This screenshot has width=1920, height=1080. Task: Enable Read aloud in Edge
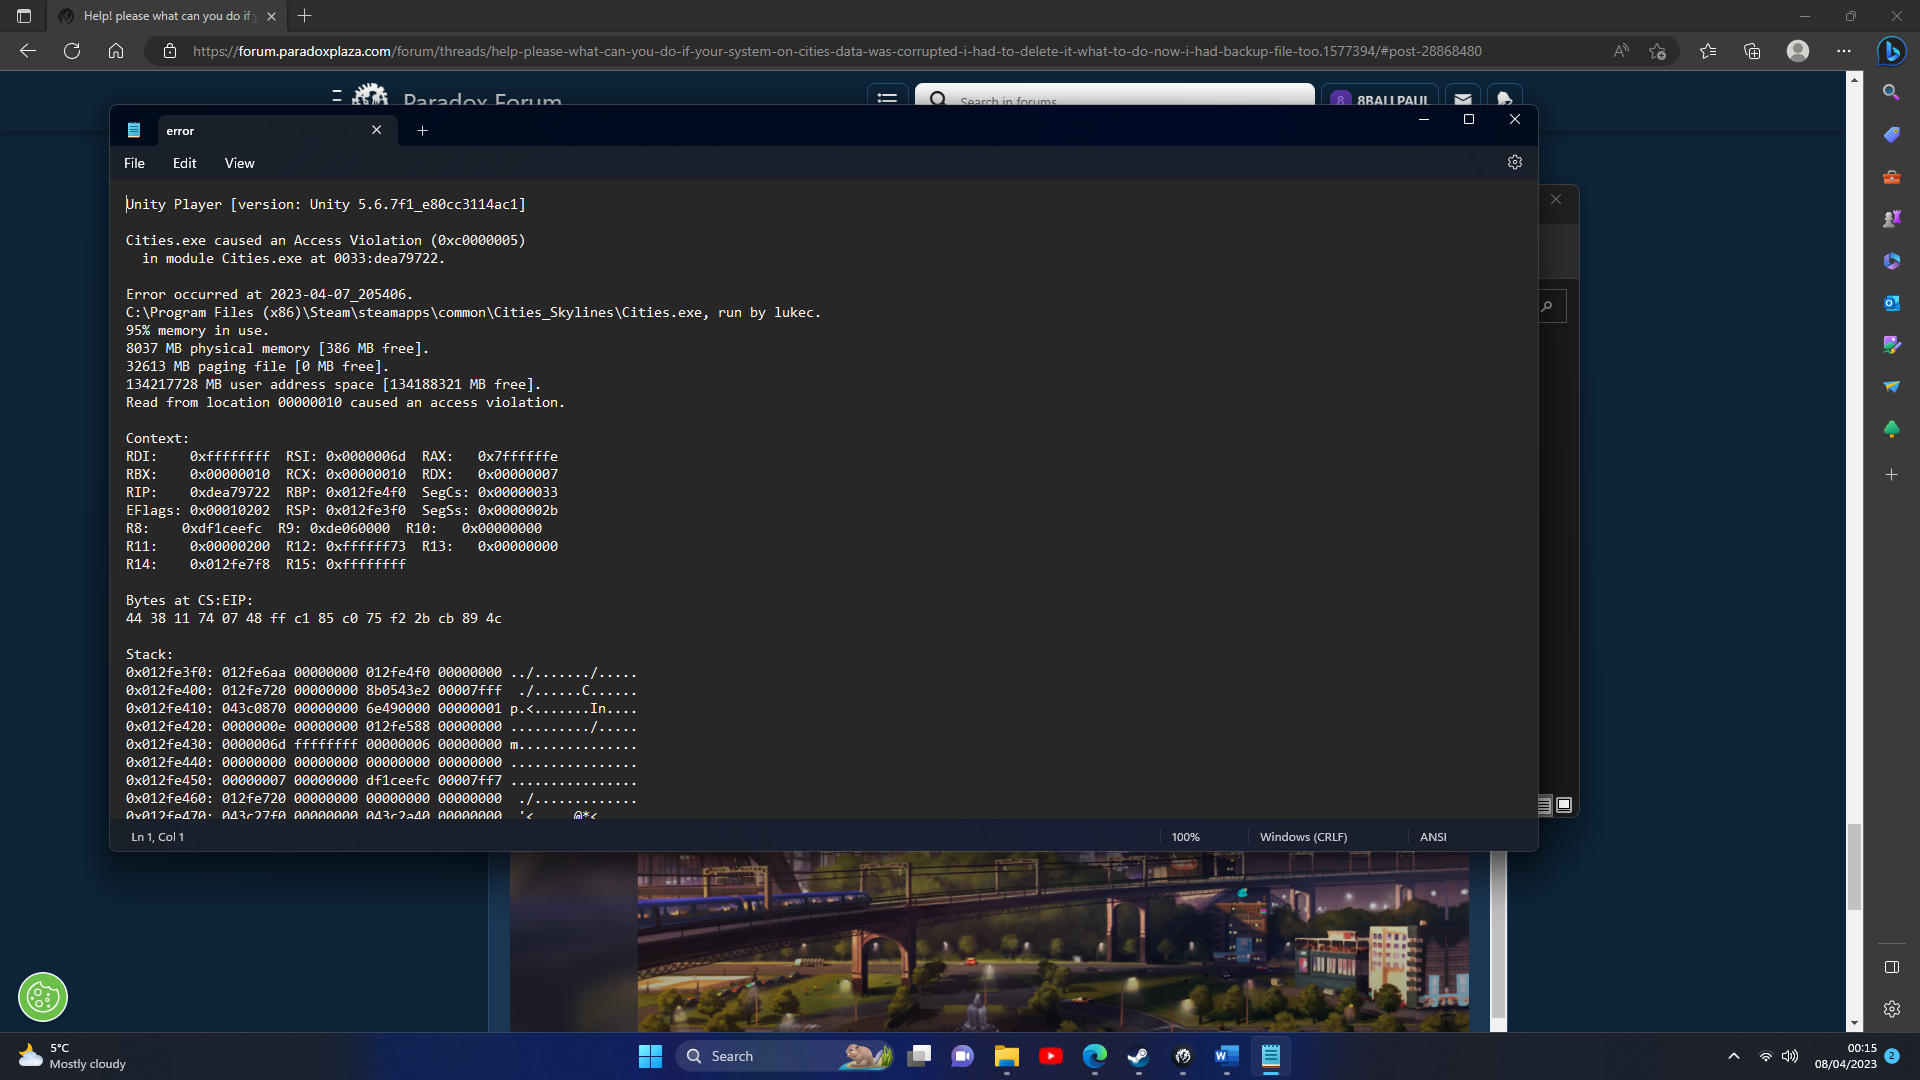pyautogui.click(x=1621, y=51)
